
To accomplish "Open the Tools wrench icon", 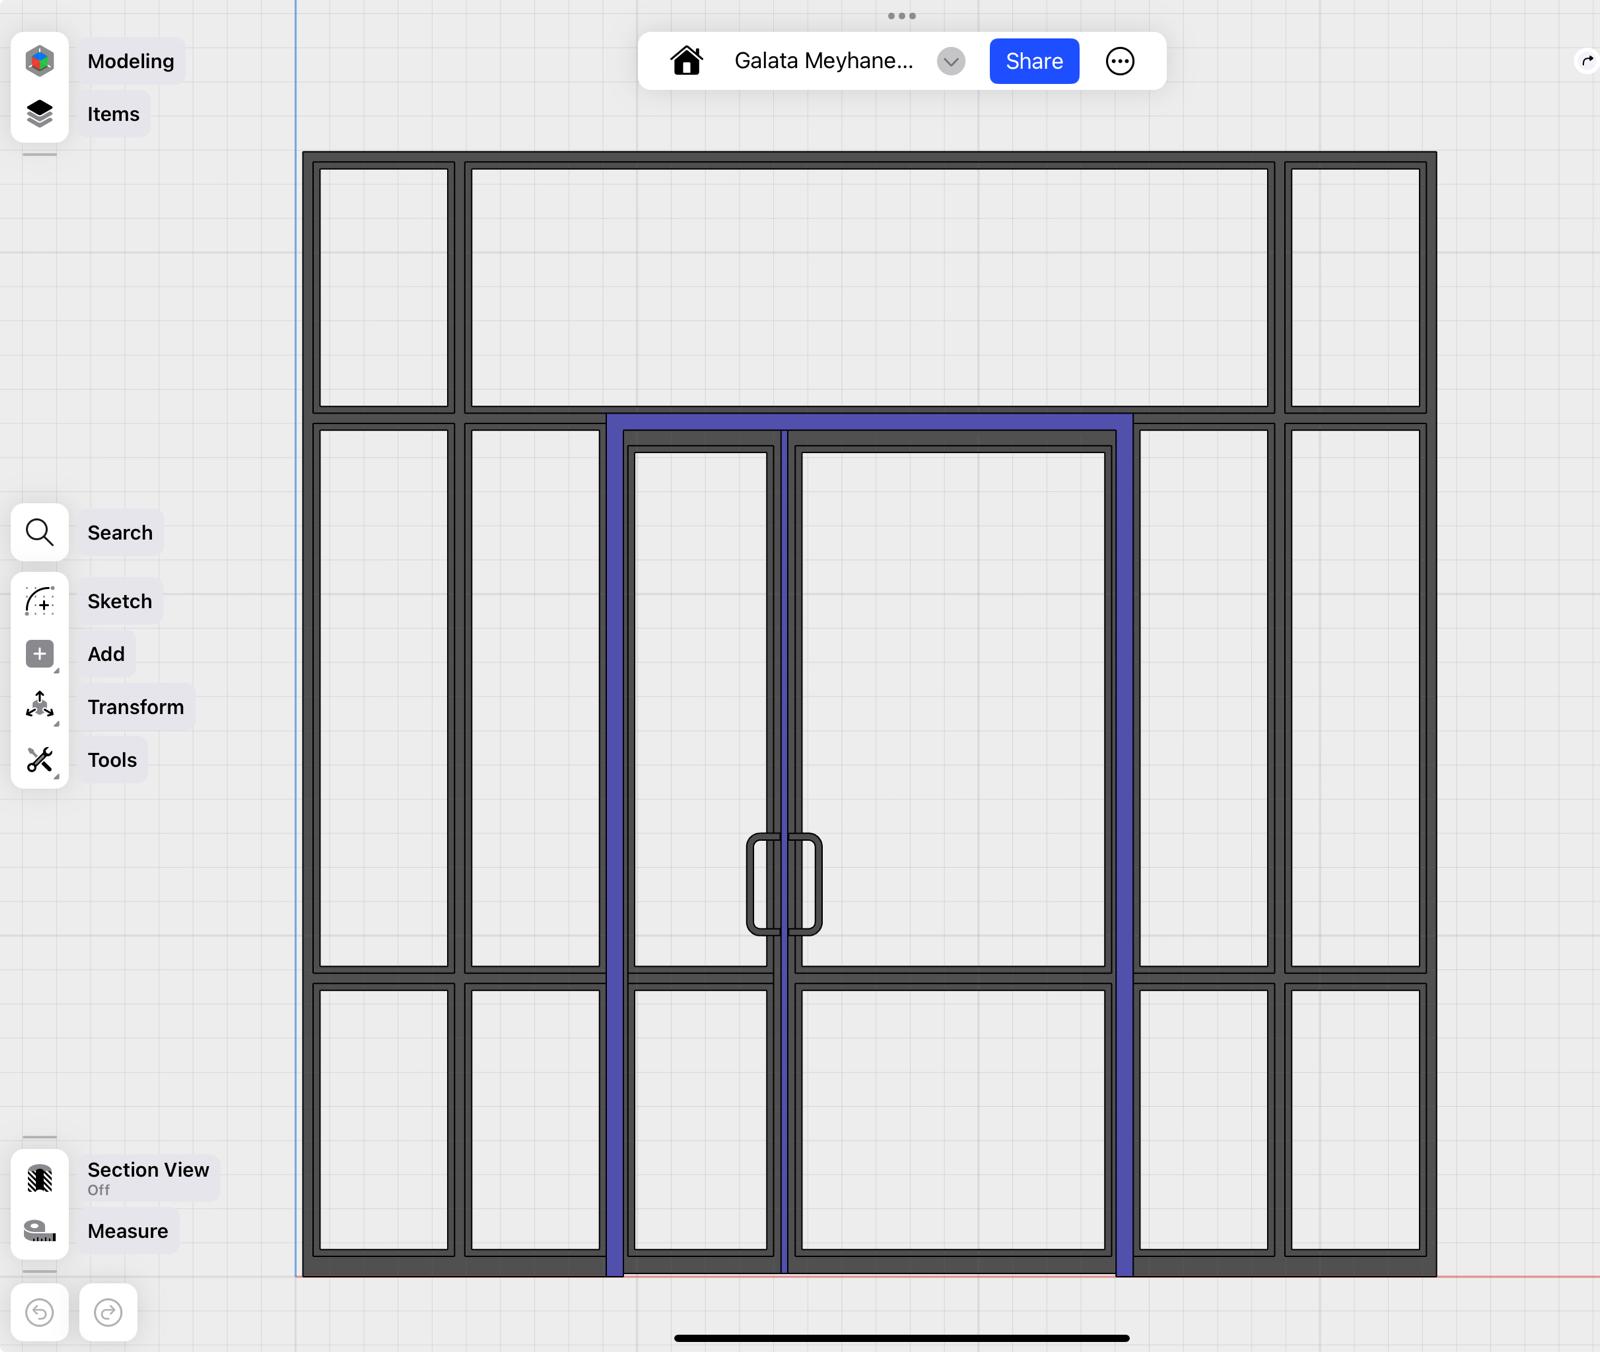I will (39, 760).
